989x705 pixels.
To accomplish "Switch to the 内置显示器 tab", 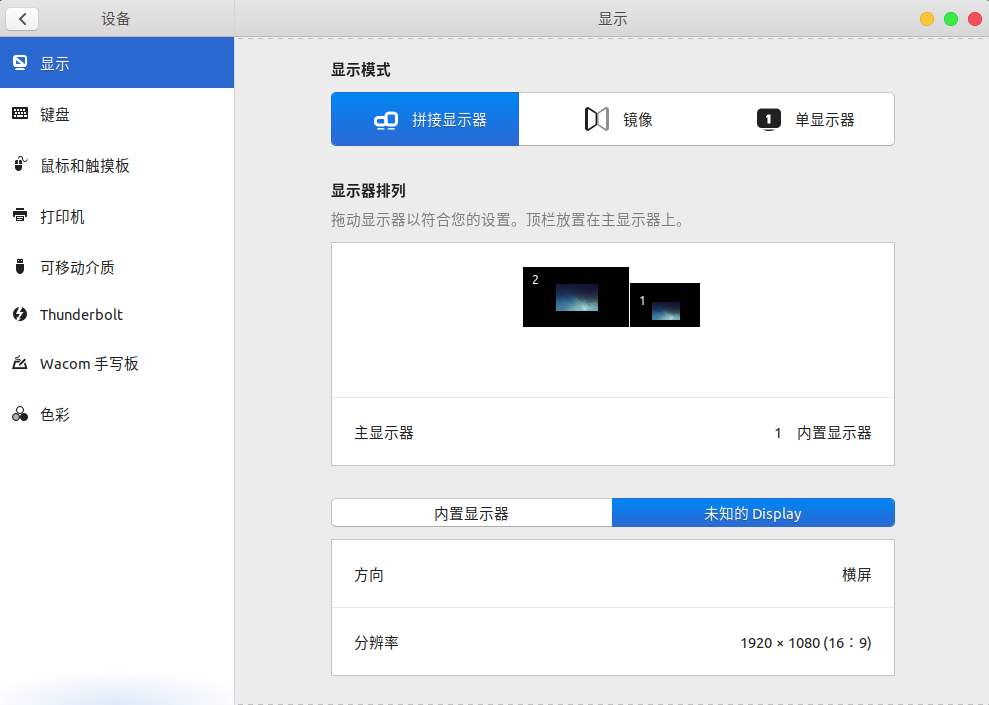I will (471, 513).
